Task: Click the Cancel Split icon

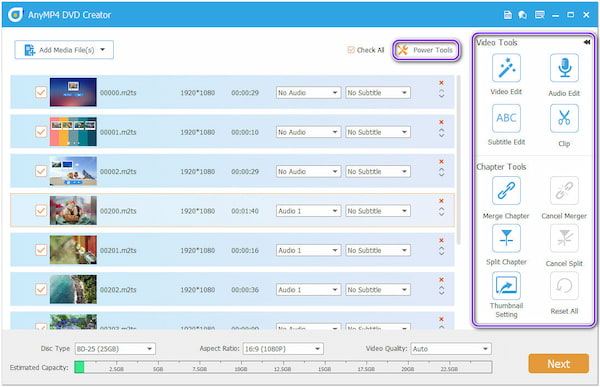Action: pyautogui.click(x=564, y=238)
